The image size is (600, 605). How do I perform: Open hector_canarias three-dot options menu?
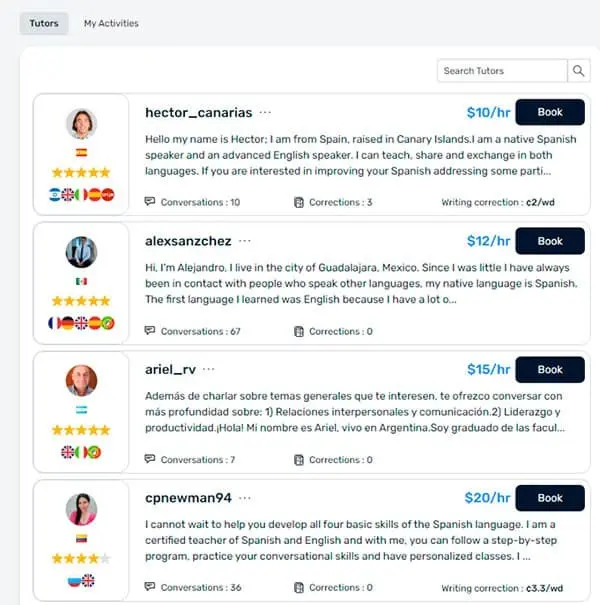[265, 113]
